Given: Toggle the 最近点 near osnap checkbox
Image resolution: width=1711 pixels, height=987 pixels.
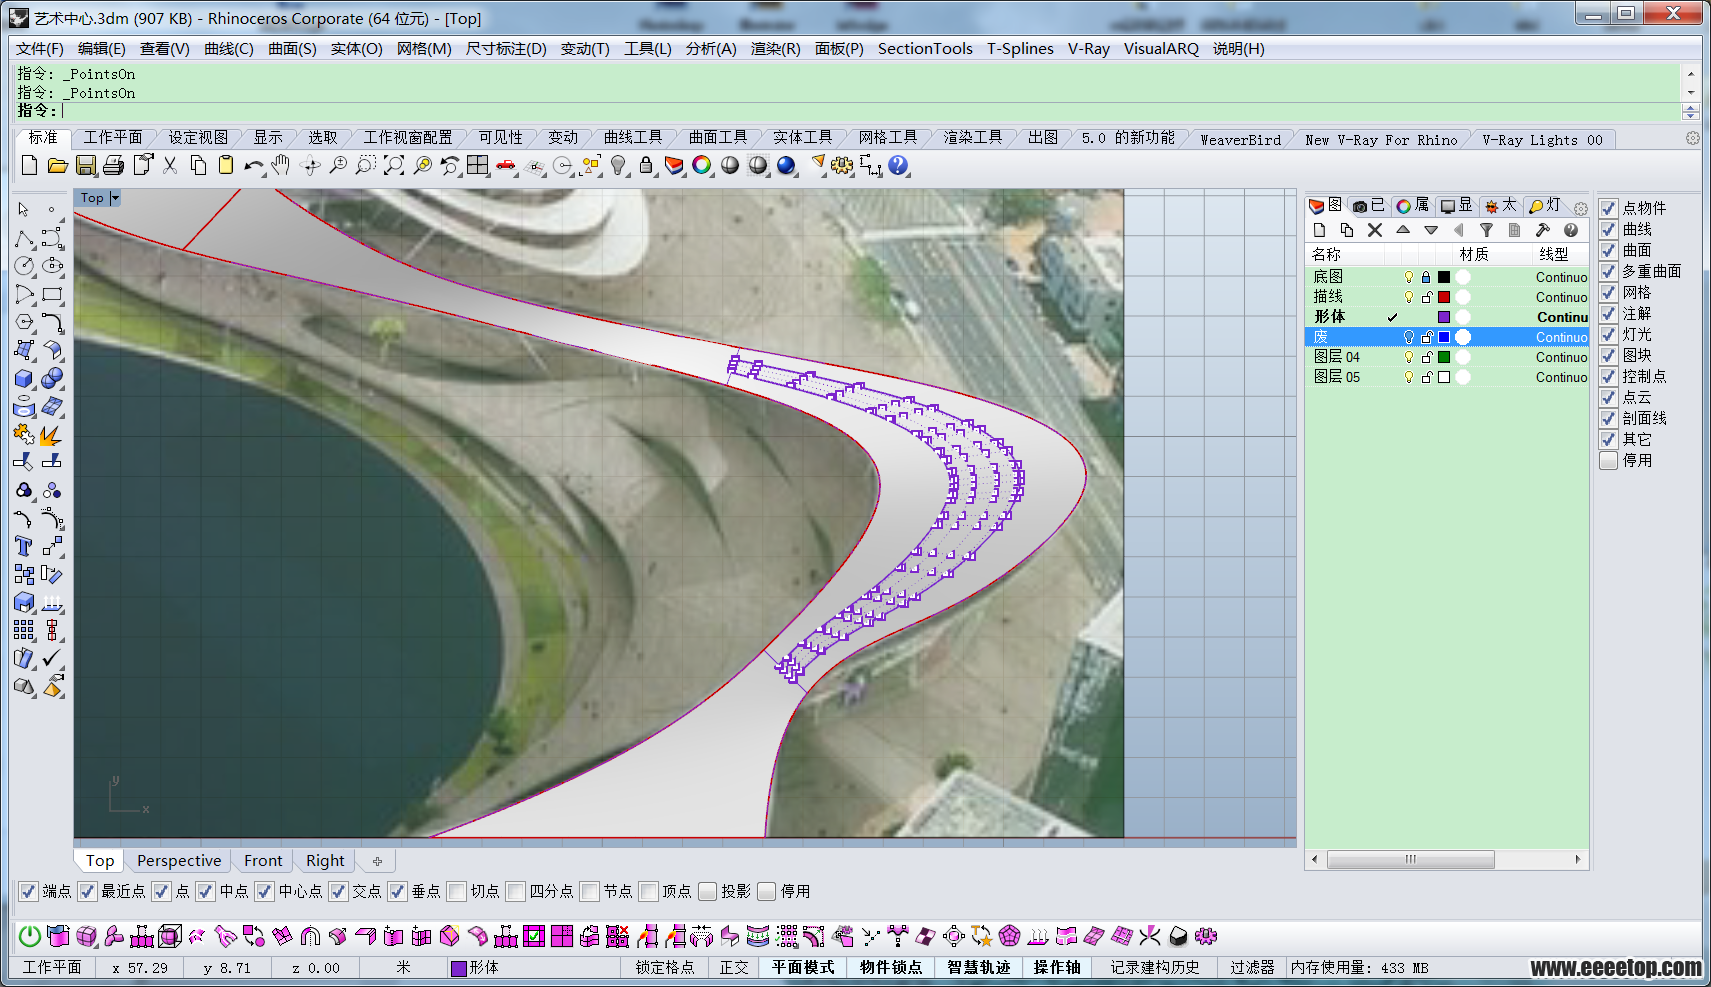Looking at the screenshot, I should point(87,891).
